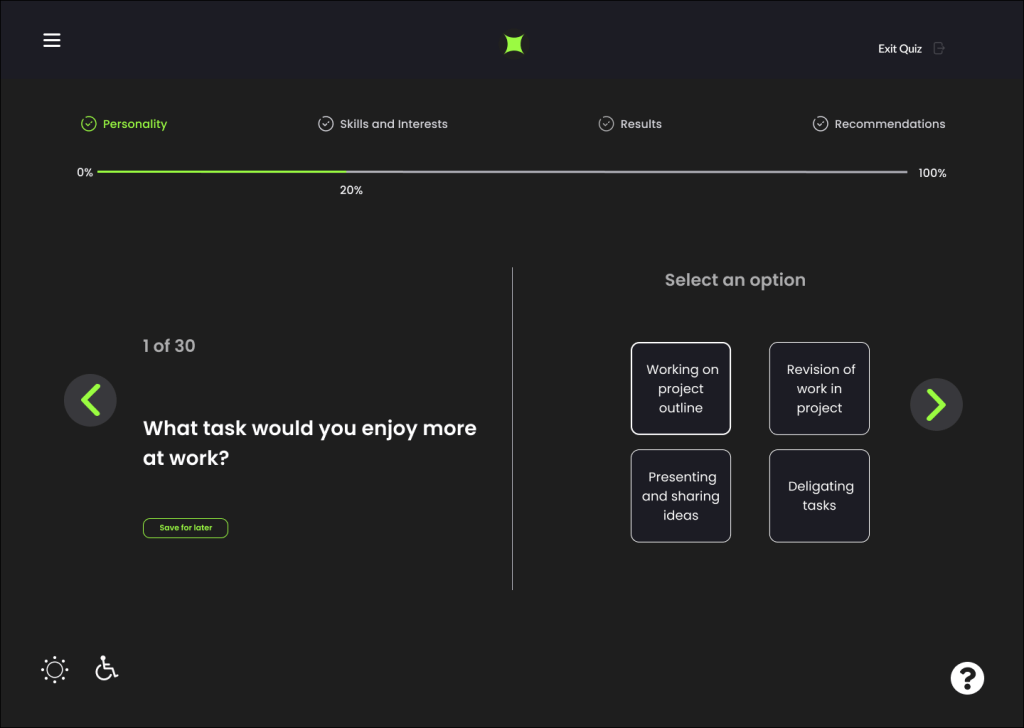Click the Exit Quiz link

(900, 48)
